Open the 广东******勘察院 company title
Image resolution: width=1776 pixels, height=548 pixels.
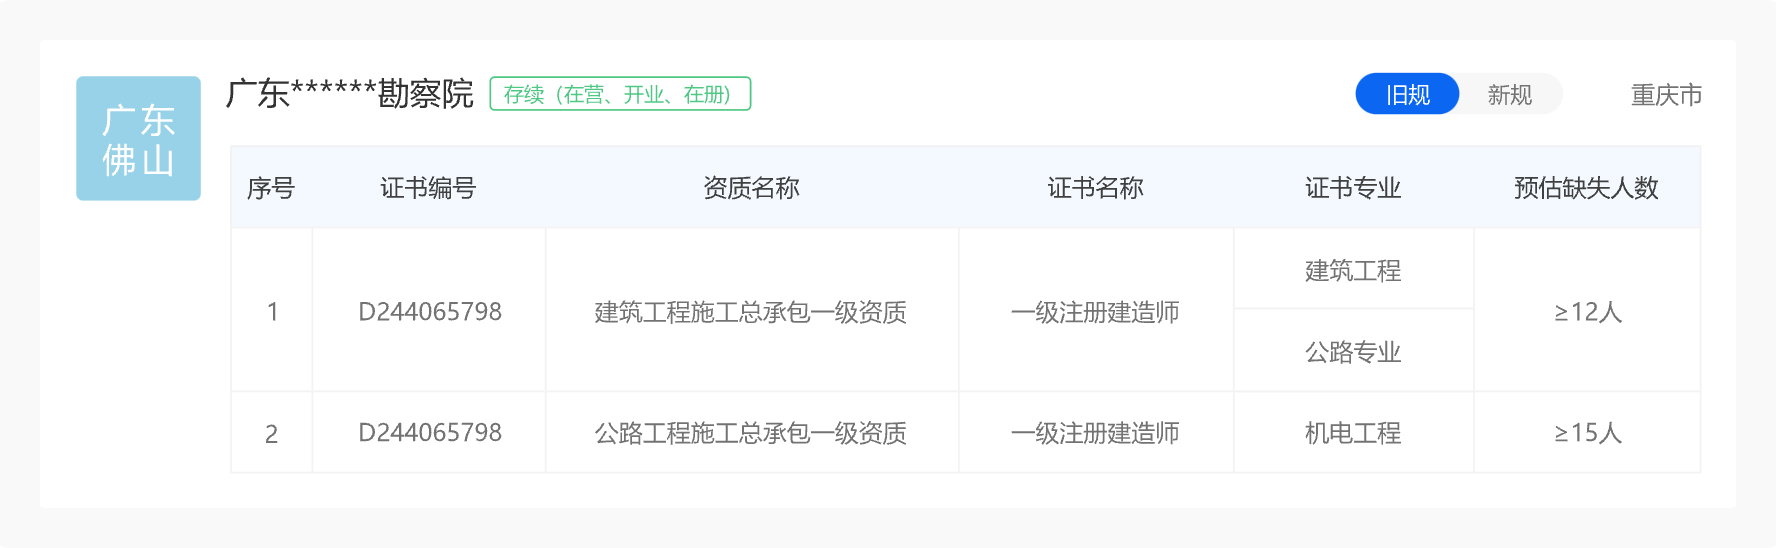coord(350,94)
